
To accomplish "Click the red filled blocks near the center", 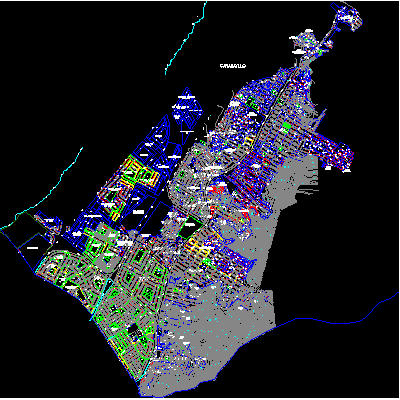I will [216, 189].
